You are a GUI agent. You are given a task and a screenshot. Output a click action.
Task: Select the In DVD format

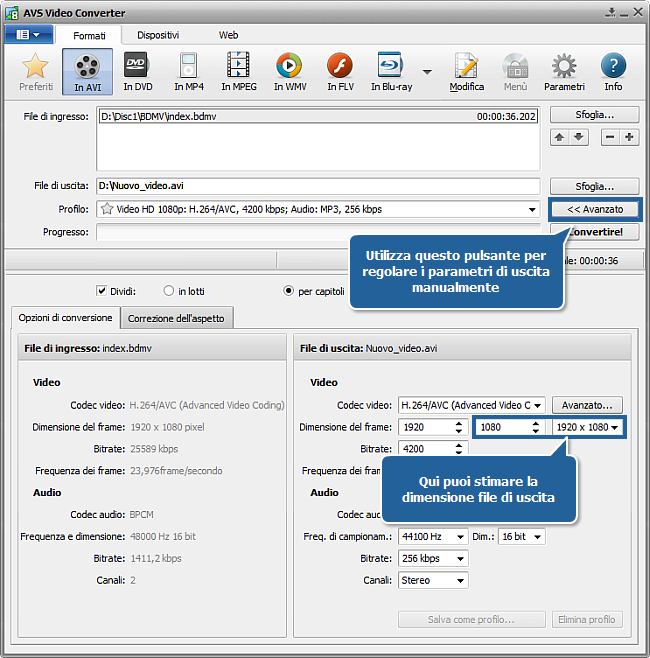click(x=138, y=72)
